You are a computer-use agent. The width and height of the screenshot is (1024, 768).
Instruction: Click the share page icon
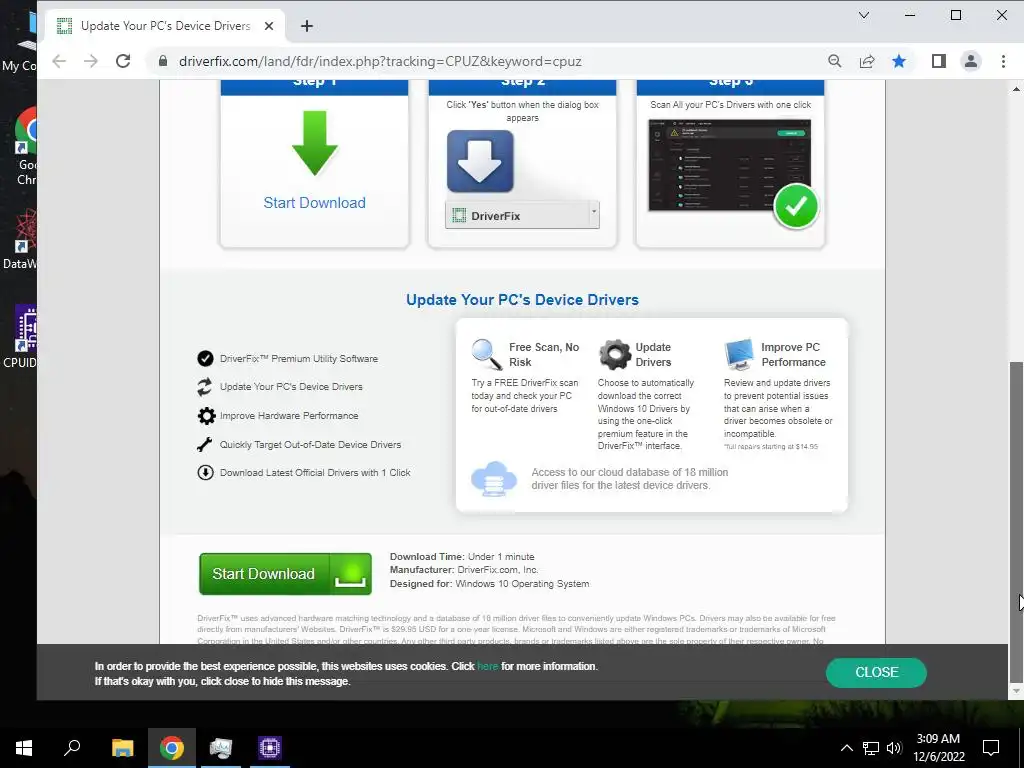(x=867, y=61)
